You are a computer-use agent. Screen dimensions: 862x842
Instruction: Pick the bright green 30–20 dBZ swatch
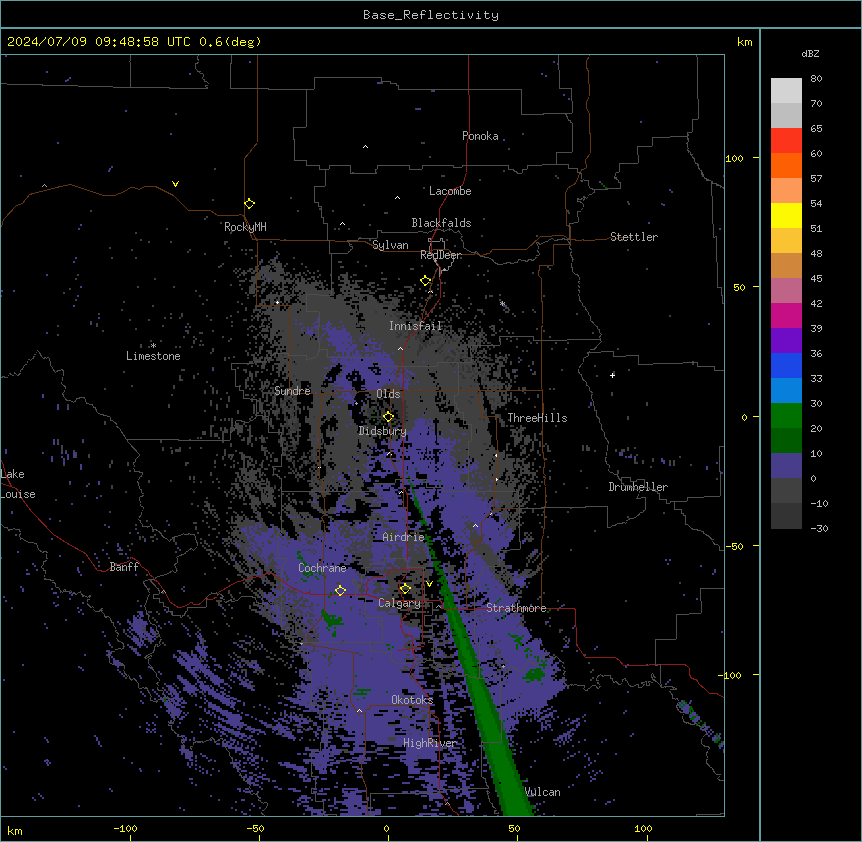[x=786, y=416]
